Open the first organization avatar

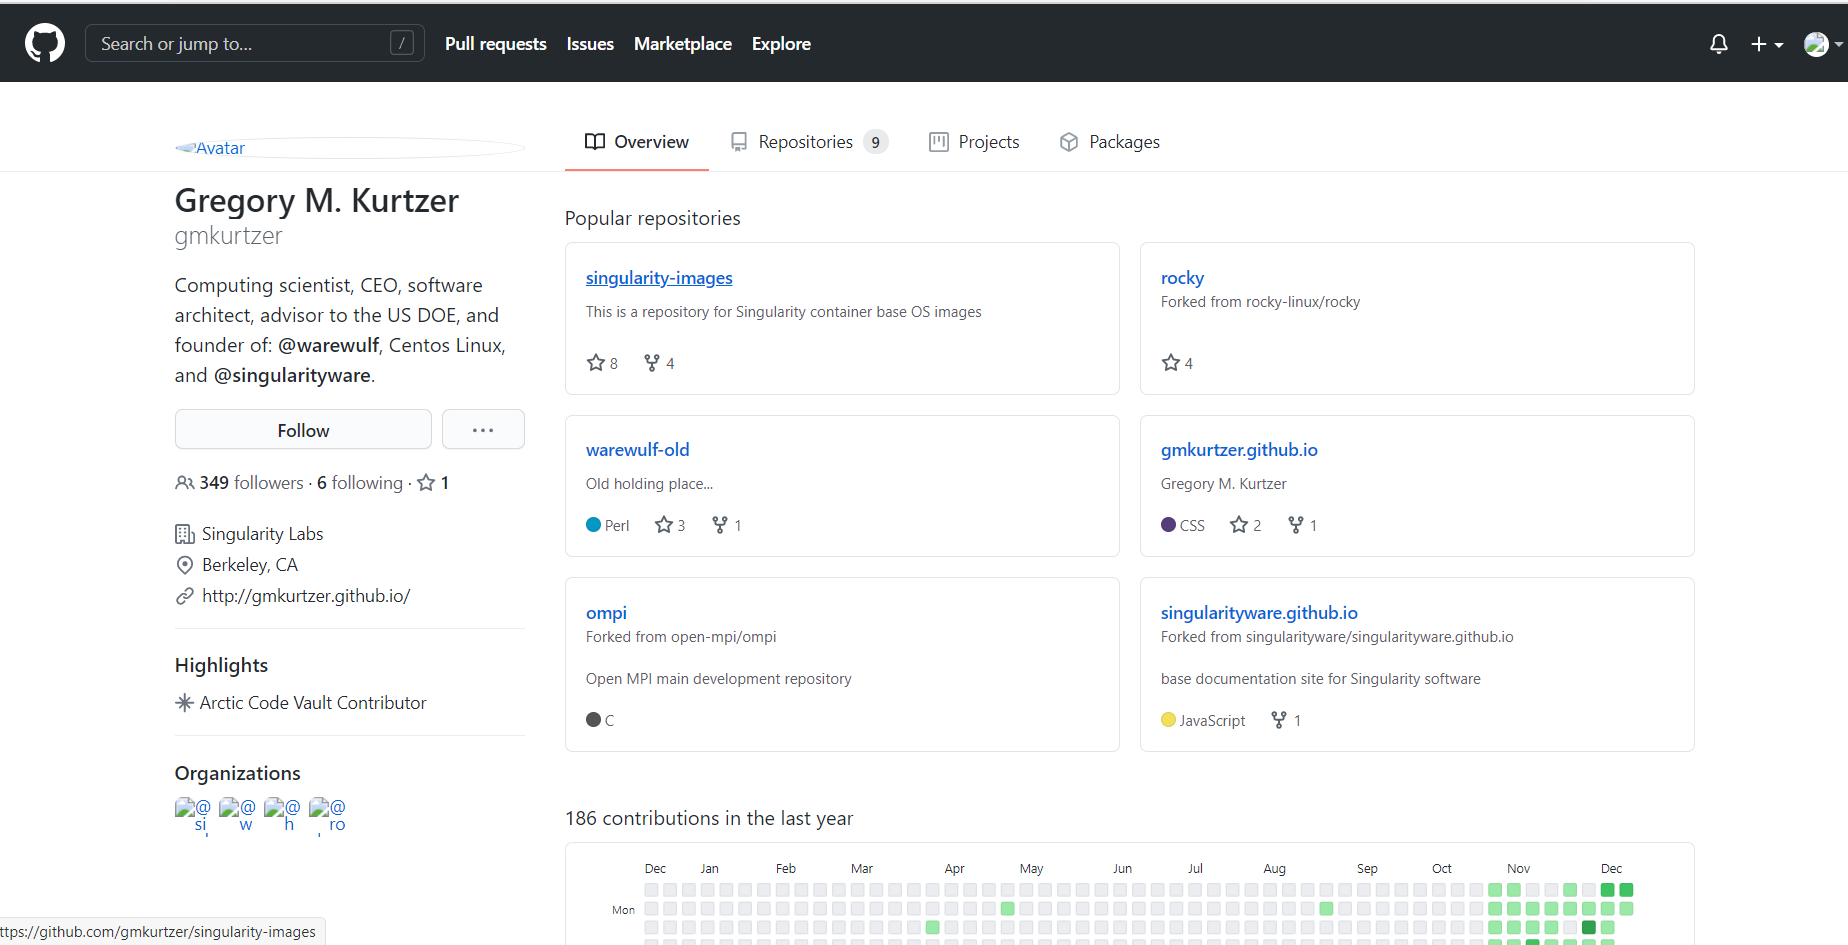[x=193, y=814]
